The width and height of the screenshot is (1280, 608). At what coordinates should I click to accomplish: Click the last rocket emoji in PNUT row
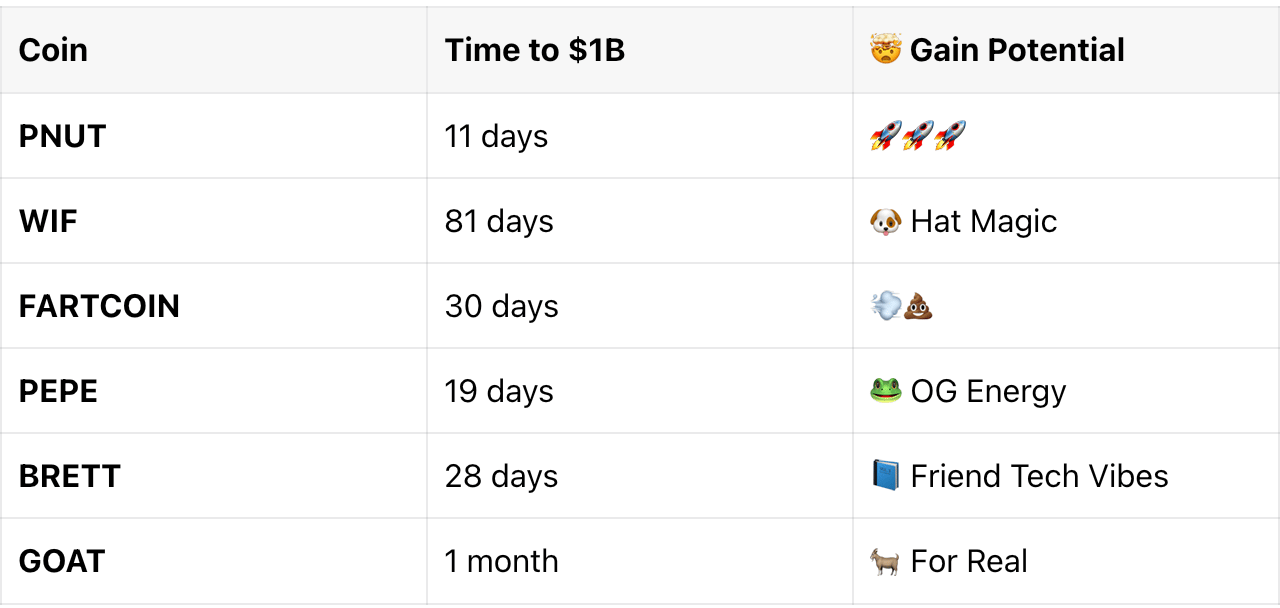tap(951, 136)
